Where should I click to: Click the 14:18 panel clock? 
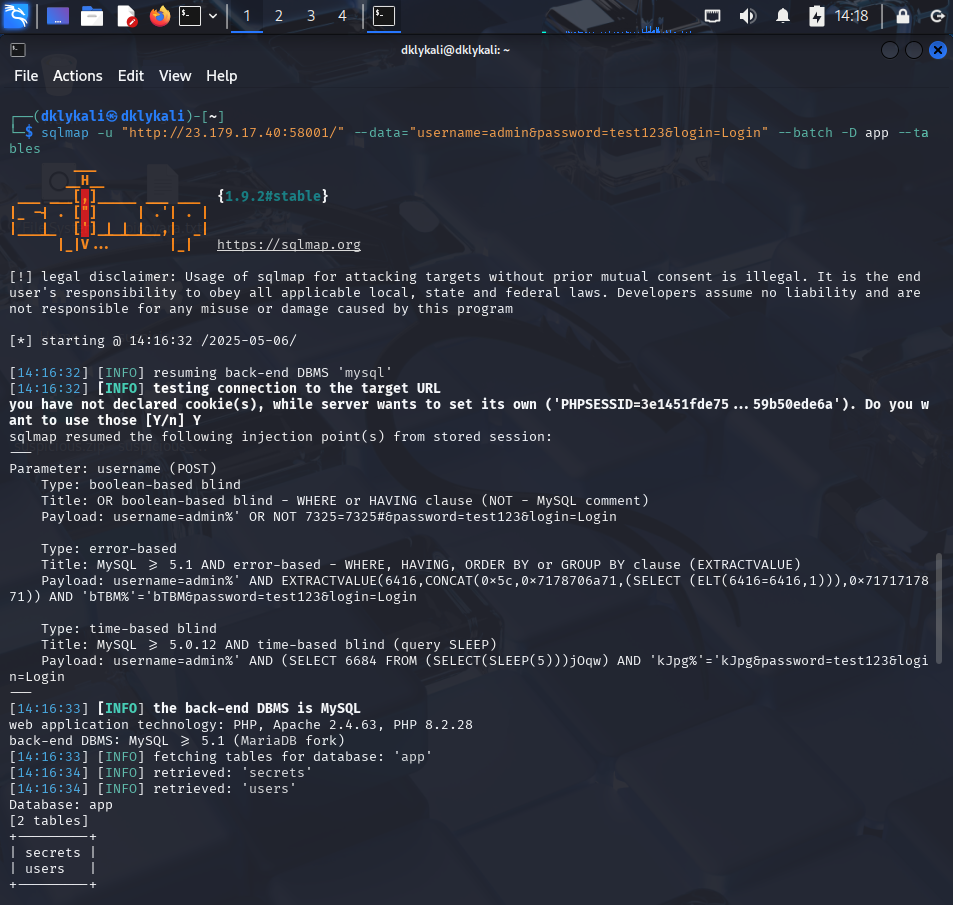pyautogui.click(x=851, y=16)
